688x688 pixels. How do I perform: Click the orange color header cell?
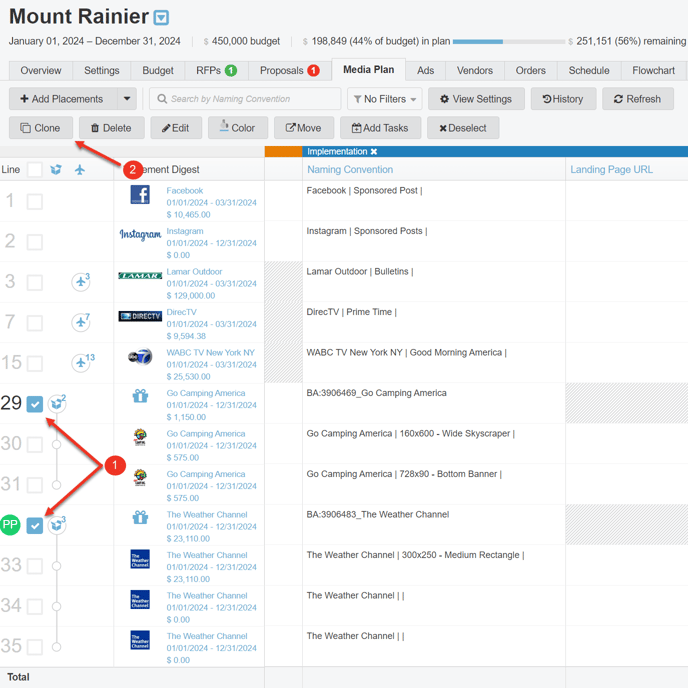coord(283,152)
